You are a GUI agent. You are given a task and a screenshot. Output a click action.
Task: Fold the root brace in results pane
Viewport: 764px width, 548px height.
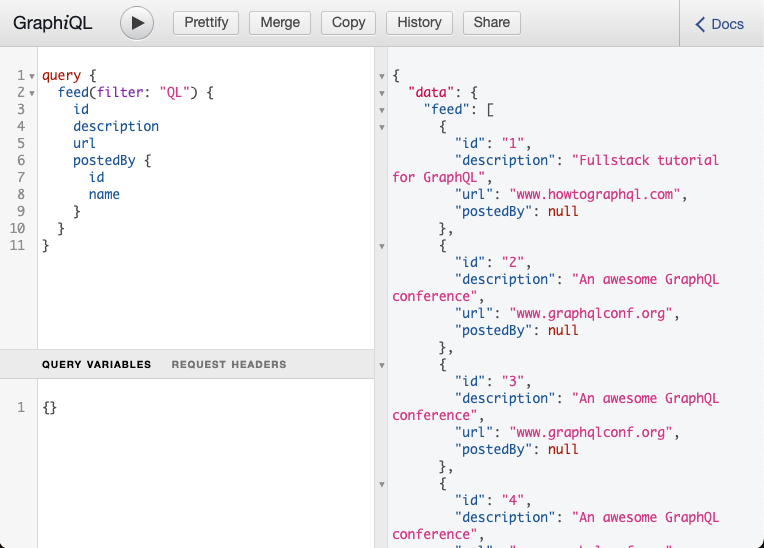pyautogui.click(x=382, y=76)
